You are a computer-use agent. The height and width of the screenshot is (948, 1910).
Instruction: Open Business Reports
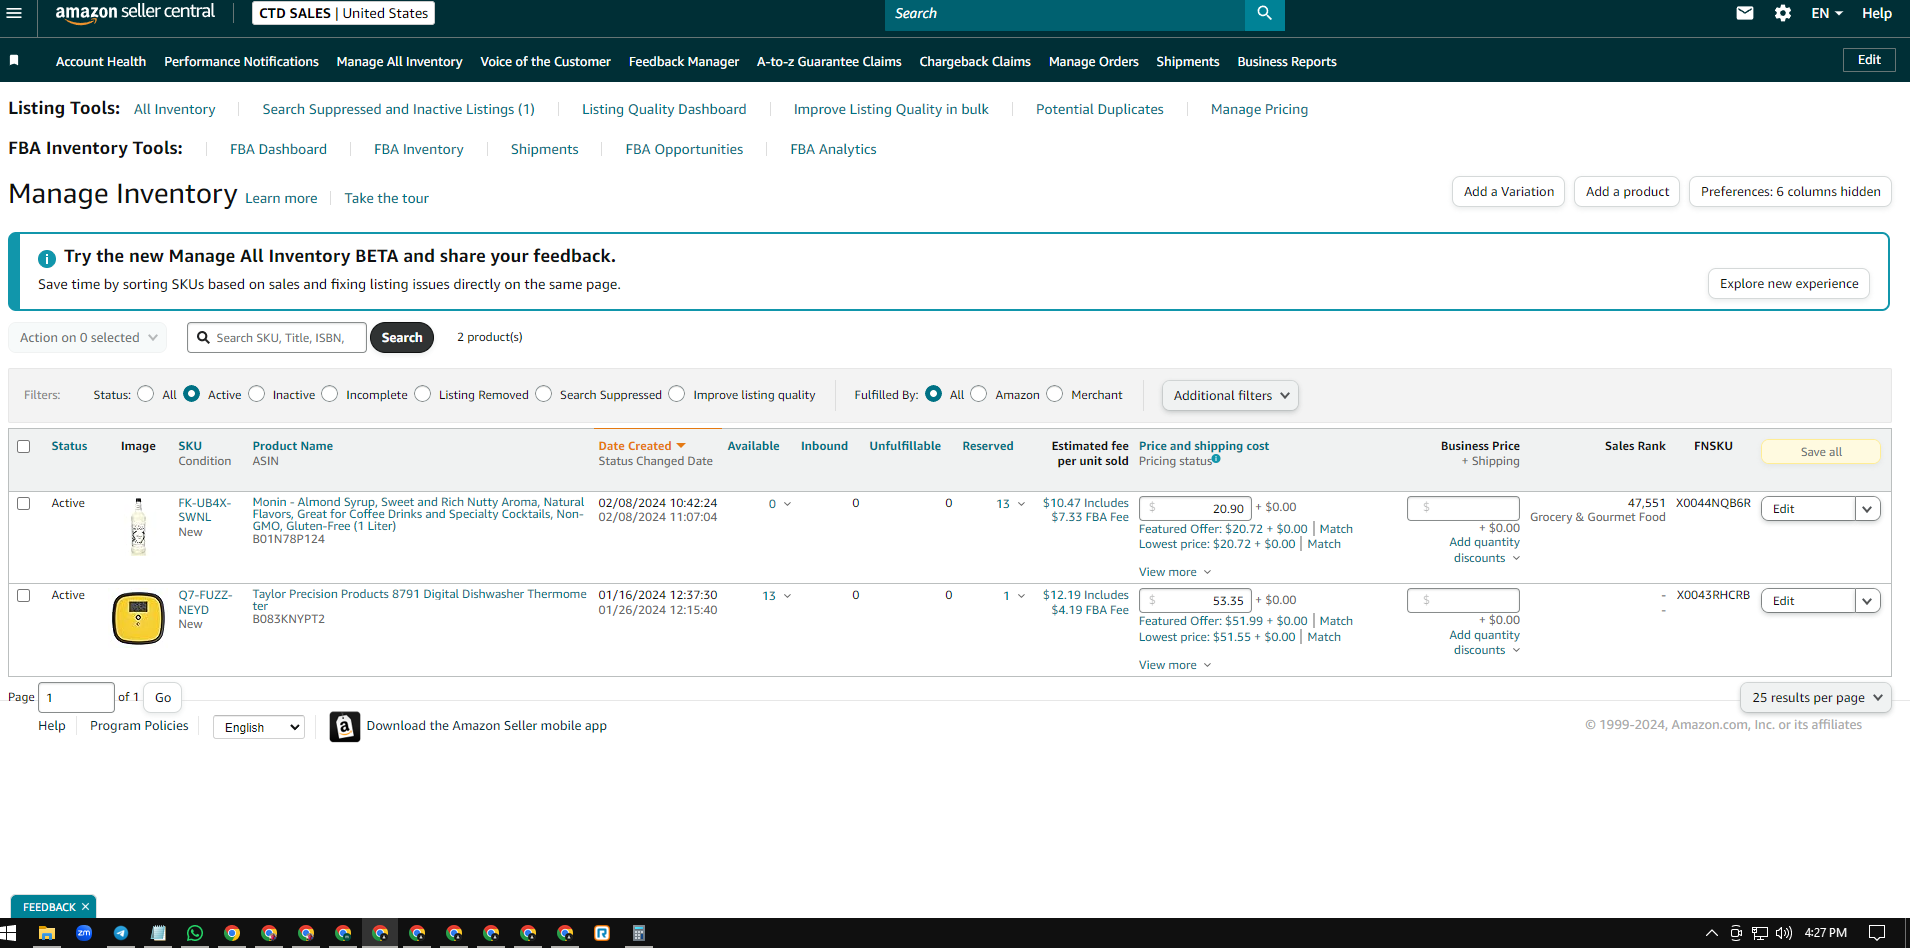click(1287, 61)
